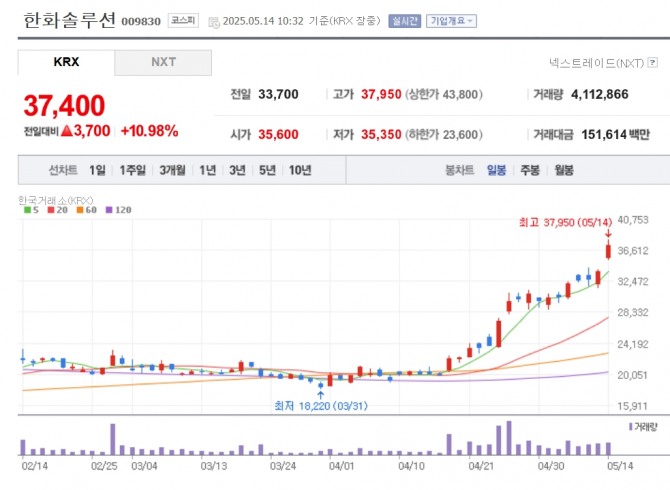
Task: Click the 상한가 43,800 text
Action: tap(444, 94)
